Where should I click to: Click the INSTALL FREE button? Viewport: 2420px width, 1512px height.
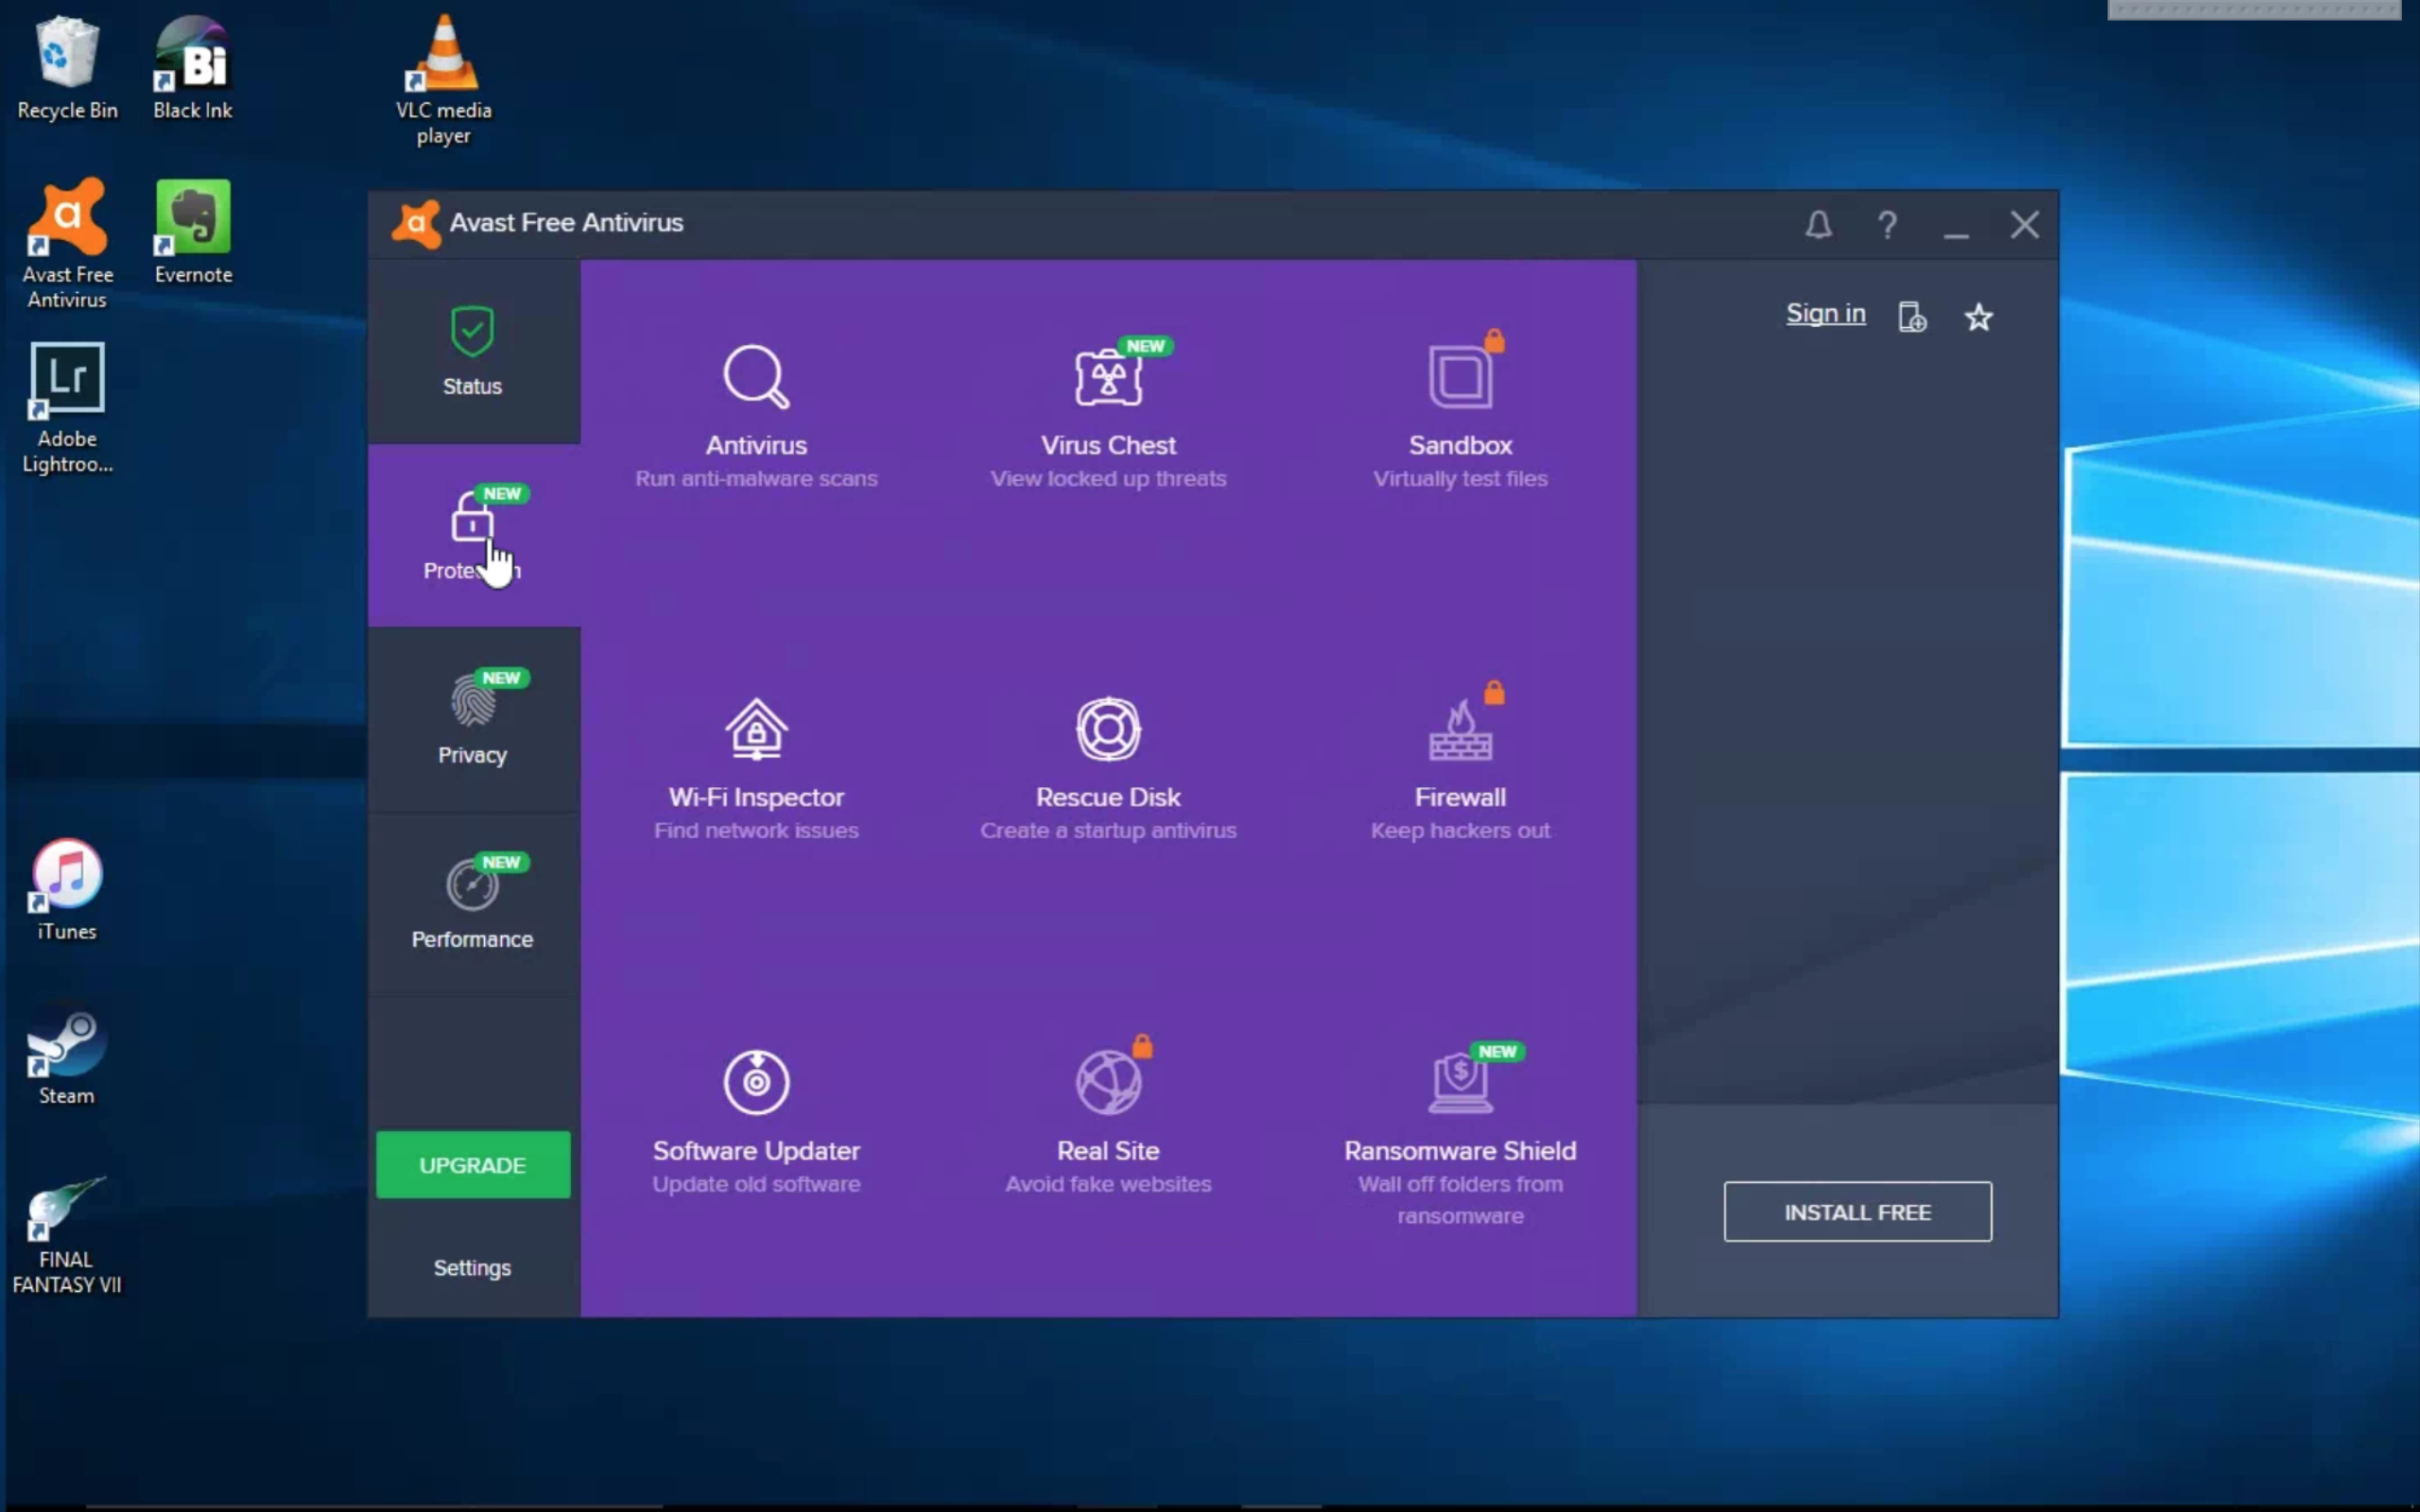point(1857,1212)
